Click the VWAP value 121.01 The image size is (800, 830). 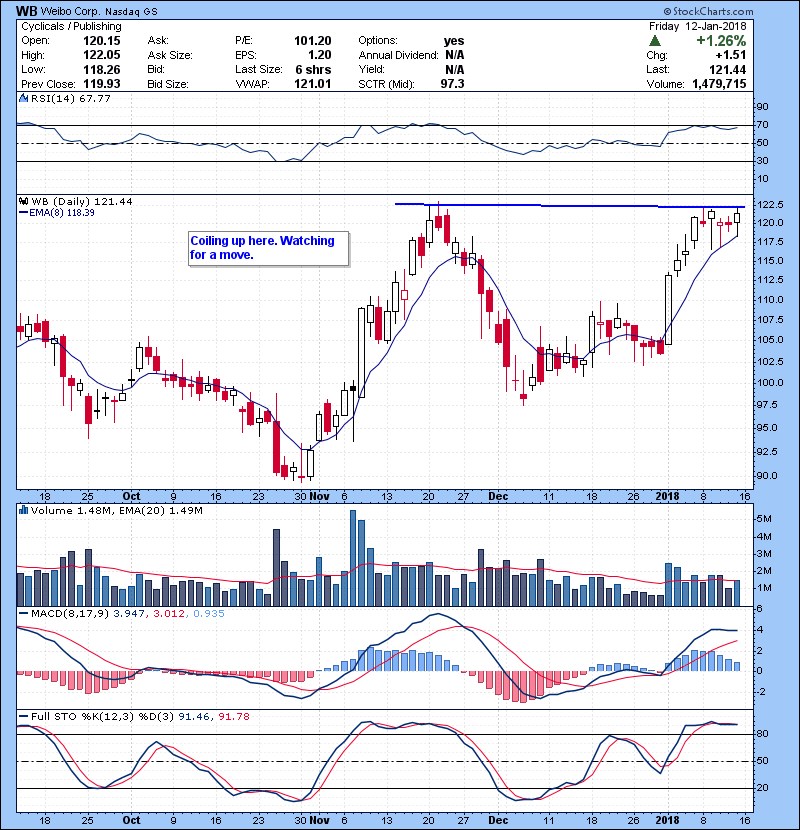[312, 84]
